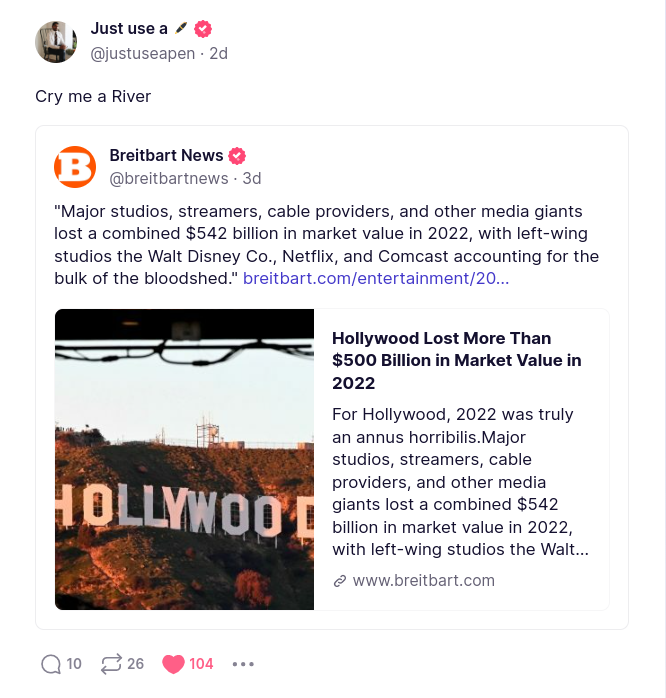Screen dimensions: 666x698
Task: Open the Just use a profile picture
Action: point(56,41)
